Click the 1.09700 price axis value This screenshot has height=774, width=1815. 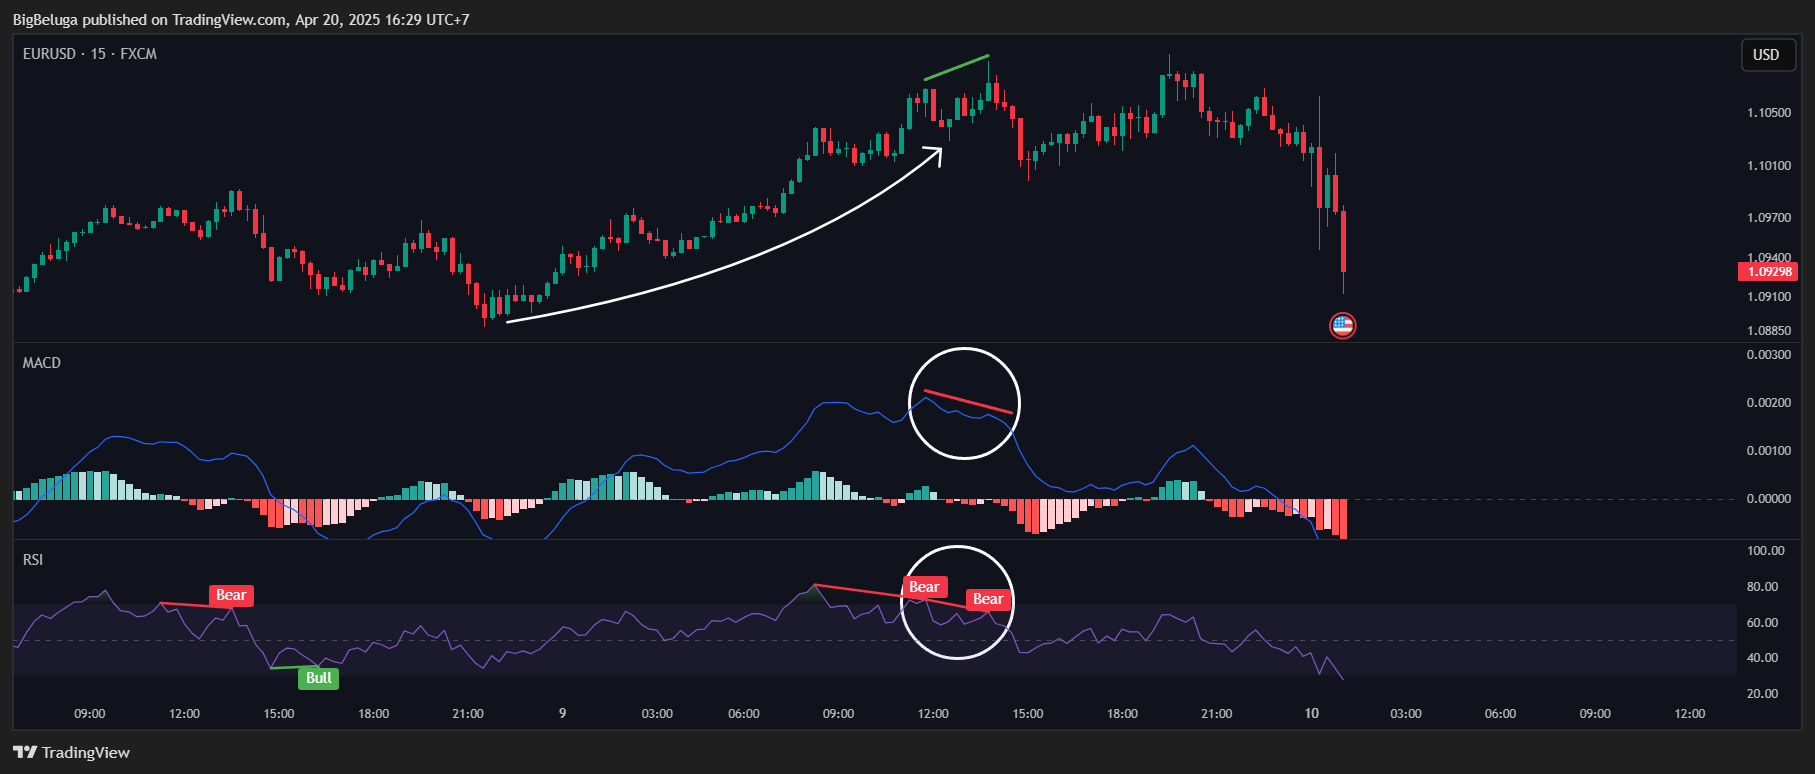click(1769, 218)
